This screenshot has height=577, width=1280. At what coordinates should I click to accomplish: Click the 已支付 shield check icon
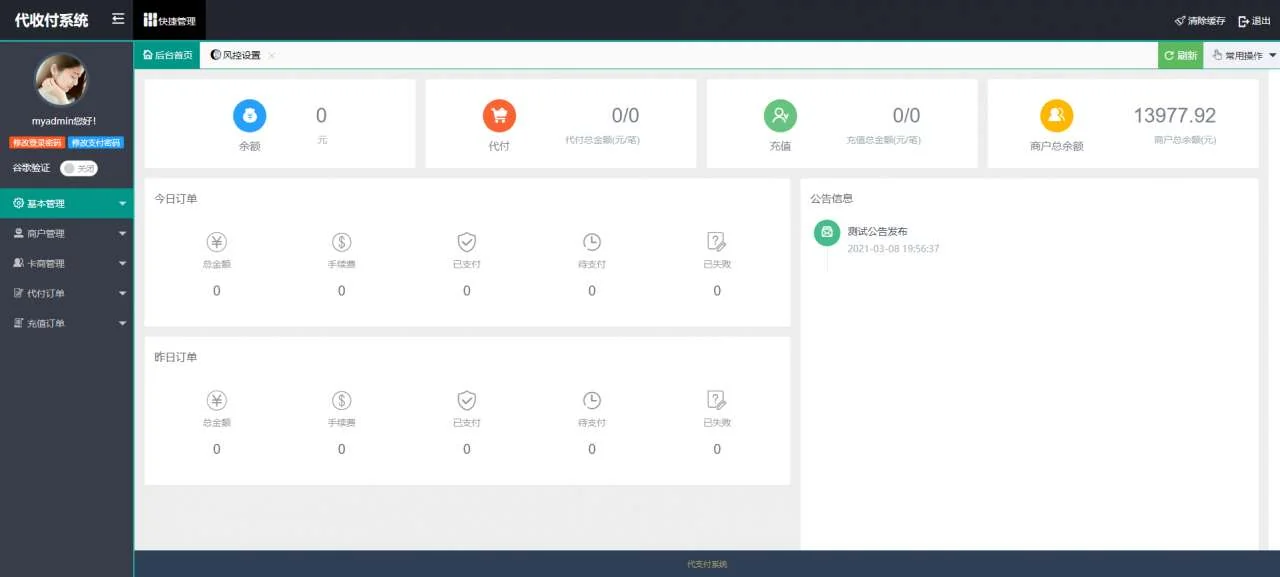[466, 240]
